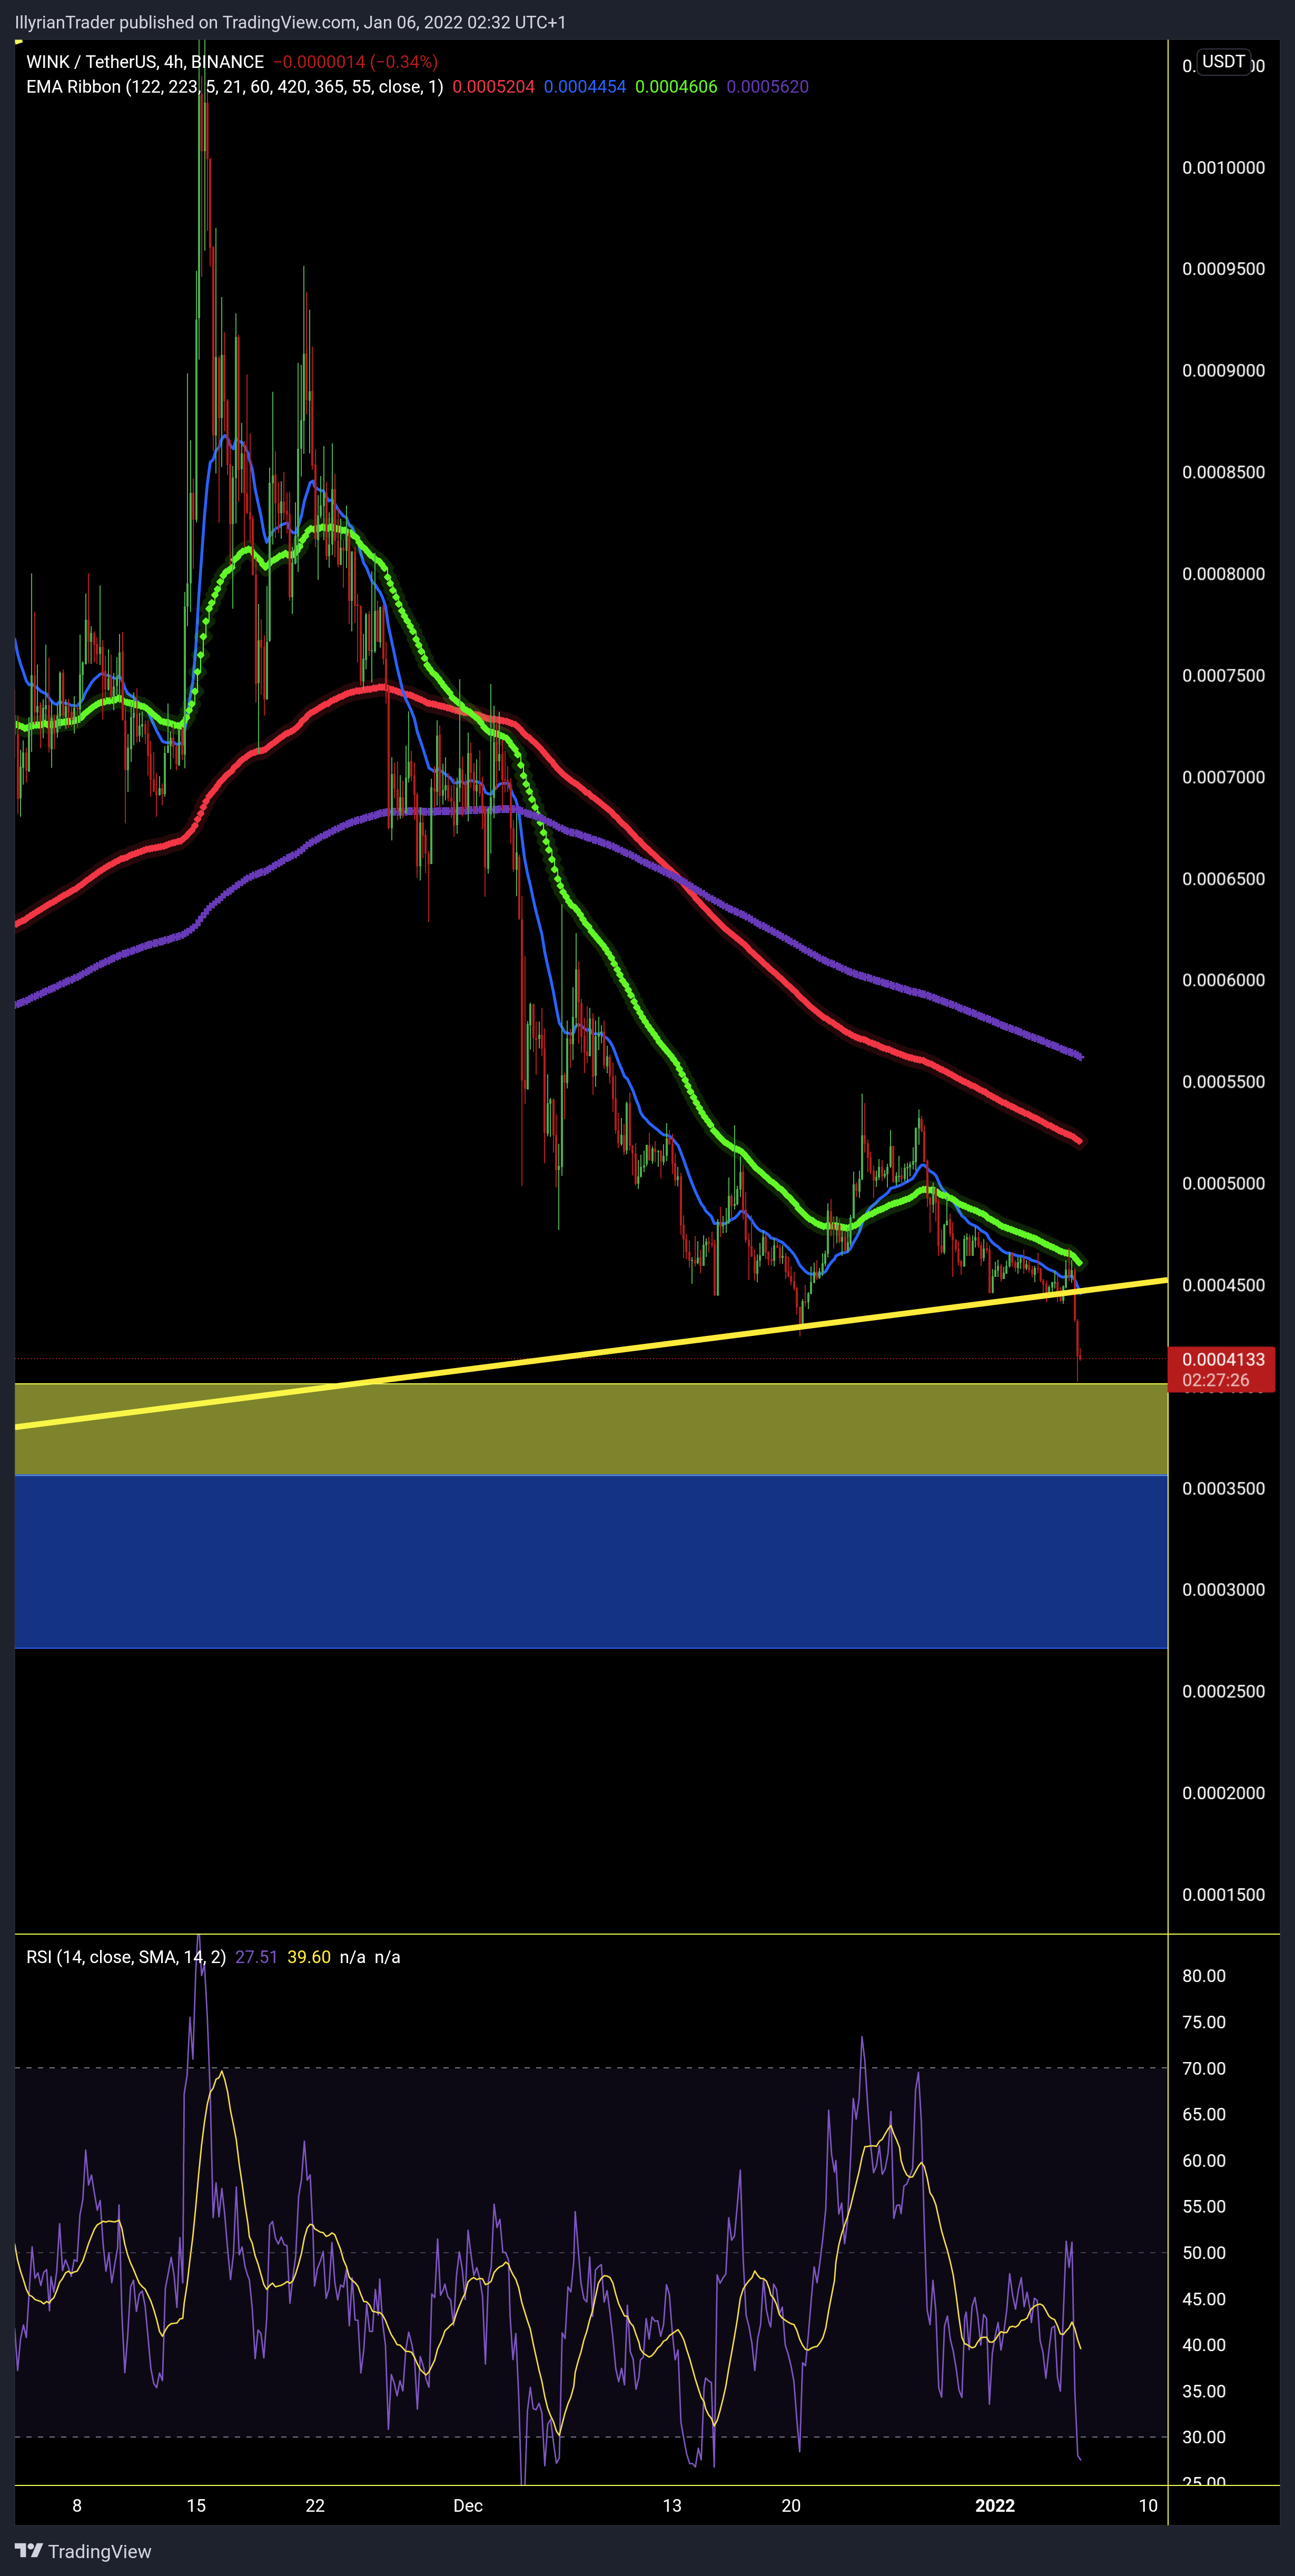The width and height of the screenshot is (1295, 2576).
Task: Click the price change -0.0000014 (-0.34%)
Action: tap(356, 62)
